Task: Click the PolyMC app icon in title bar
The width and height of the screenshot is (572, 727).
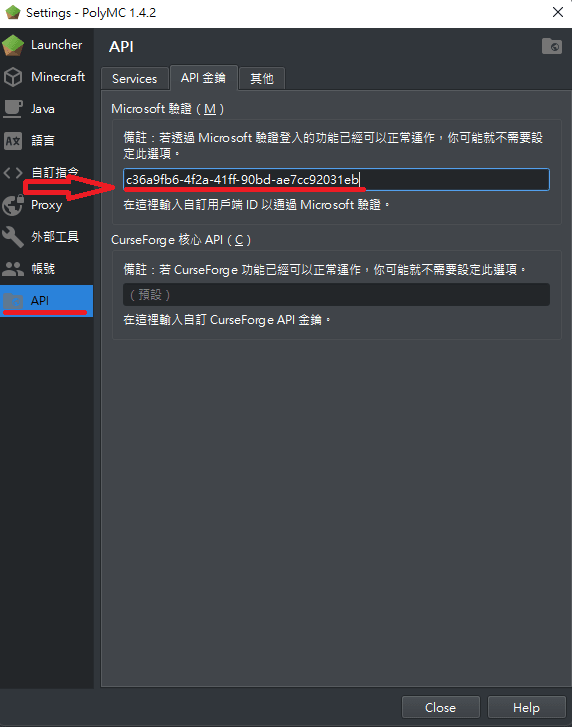Action: point(13,13)
